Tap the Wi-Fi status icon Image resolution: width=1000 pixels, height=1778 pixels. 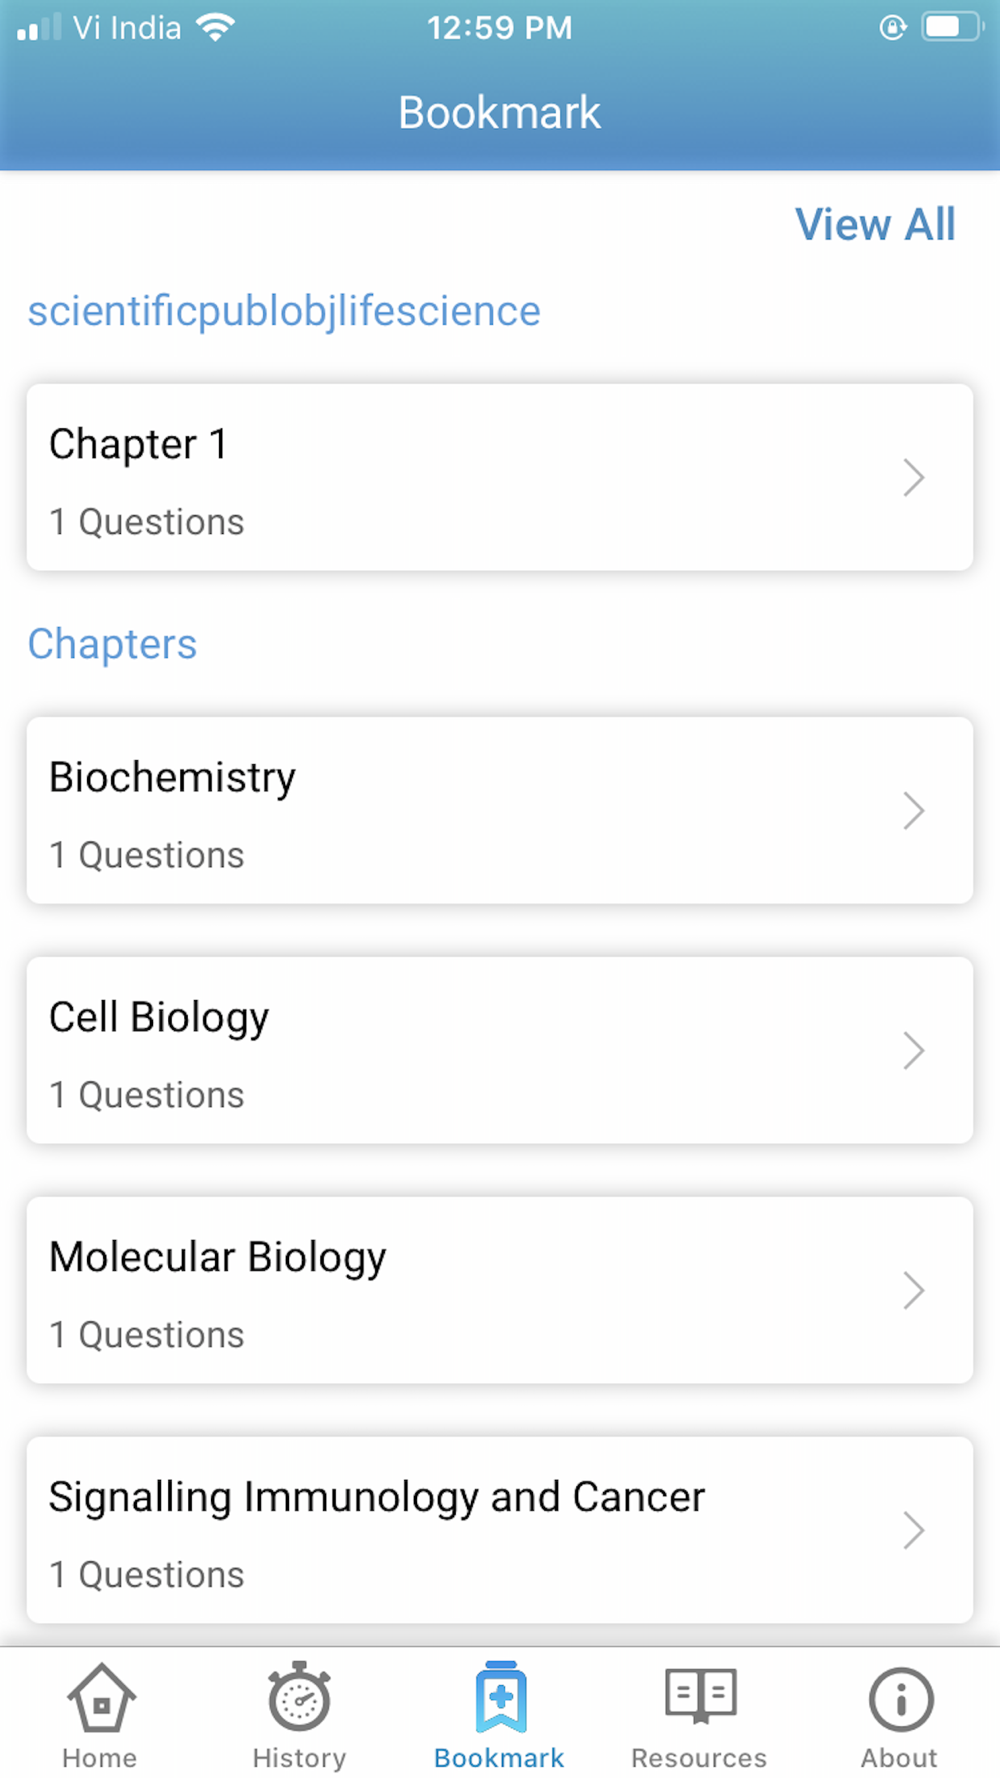click(215, 27)
